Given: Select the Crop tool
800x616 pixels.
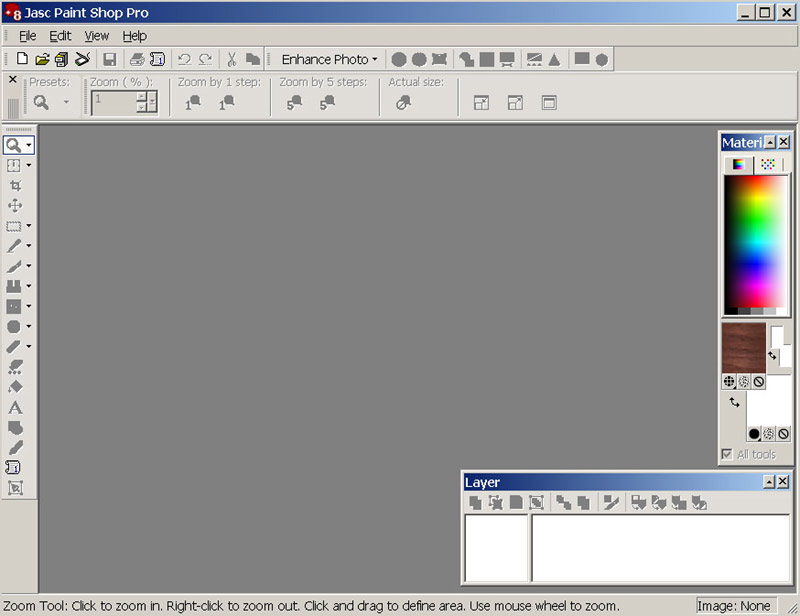Looking at the screenshot, I should [15, 186].
